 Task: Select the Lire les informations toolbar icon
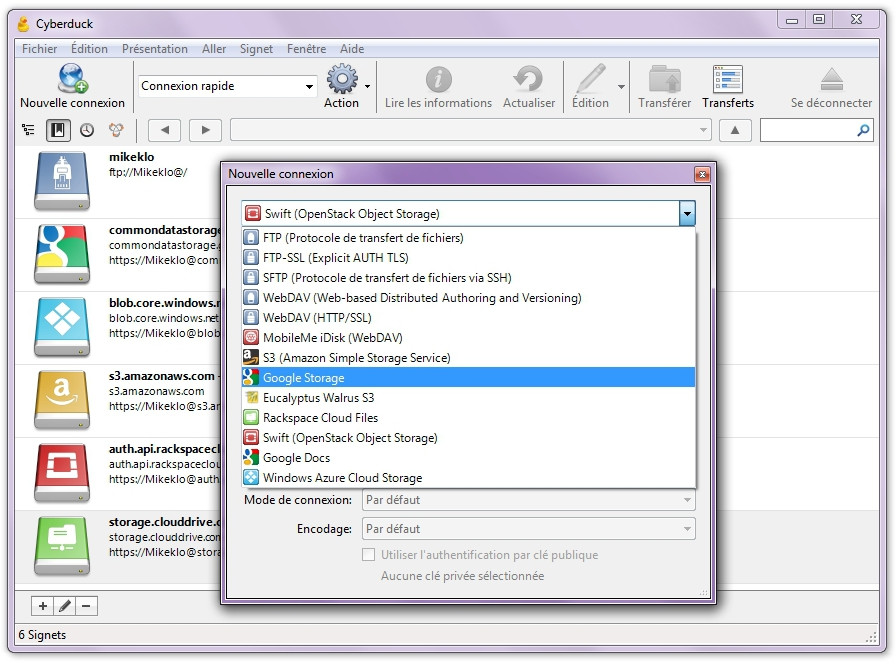437,86
